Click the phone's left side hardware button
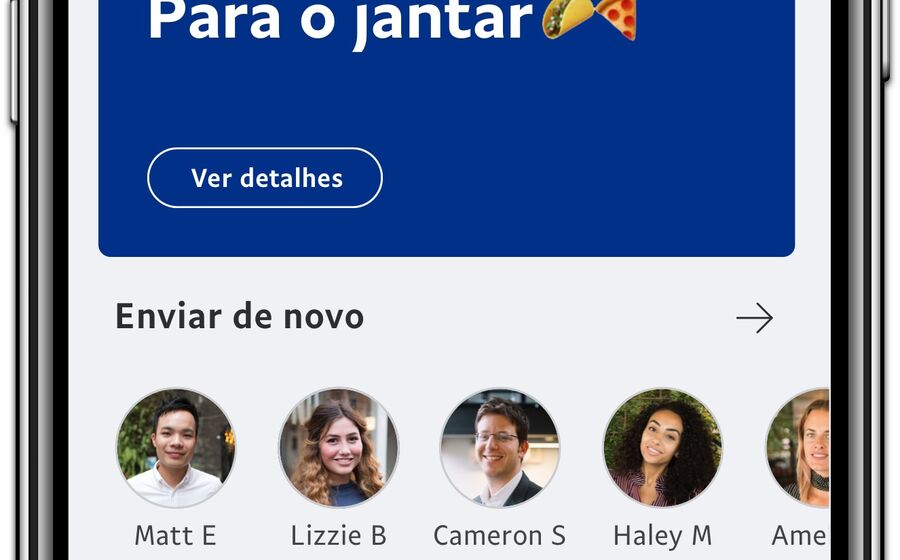The height and width of the screenshot is (560, 900). pyautogui.click(x=14, y=62)
